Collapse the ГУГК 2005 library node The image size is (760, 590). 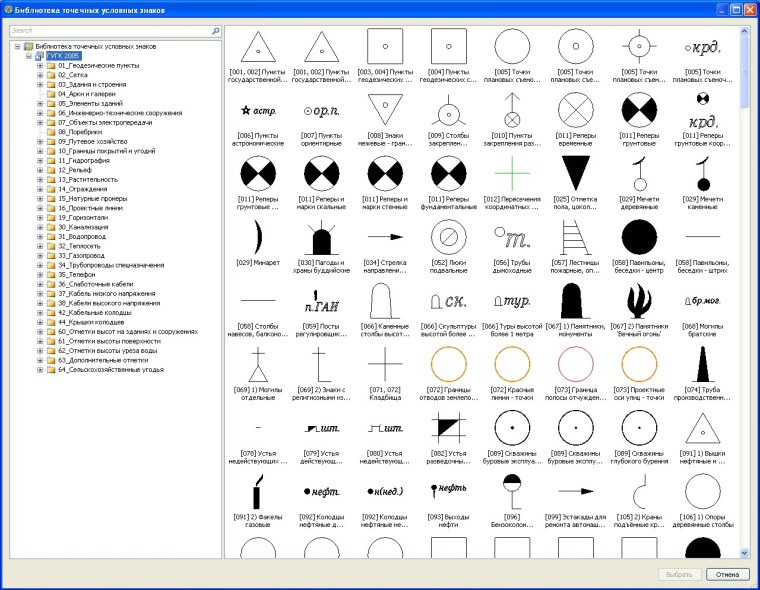click(28, 56)
